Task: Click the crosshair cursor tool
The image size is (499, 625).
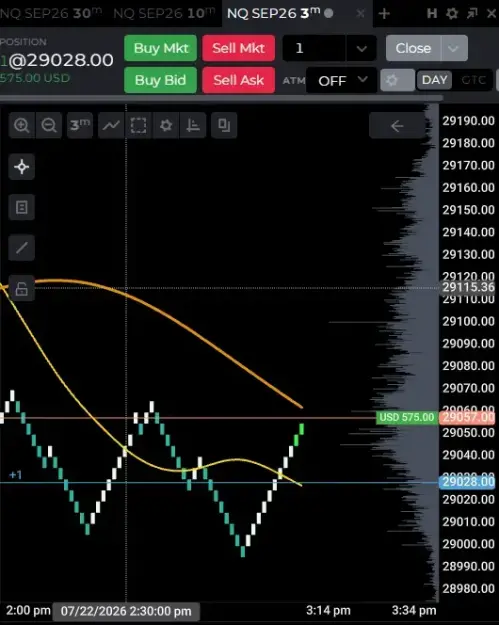Action: (22, 167)
